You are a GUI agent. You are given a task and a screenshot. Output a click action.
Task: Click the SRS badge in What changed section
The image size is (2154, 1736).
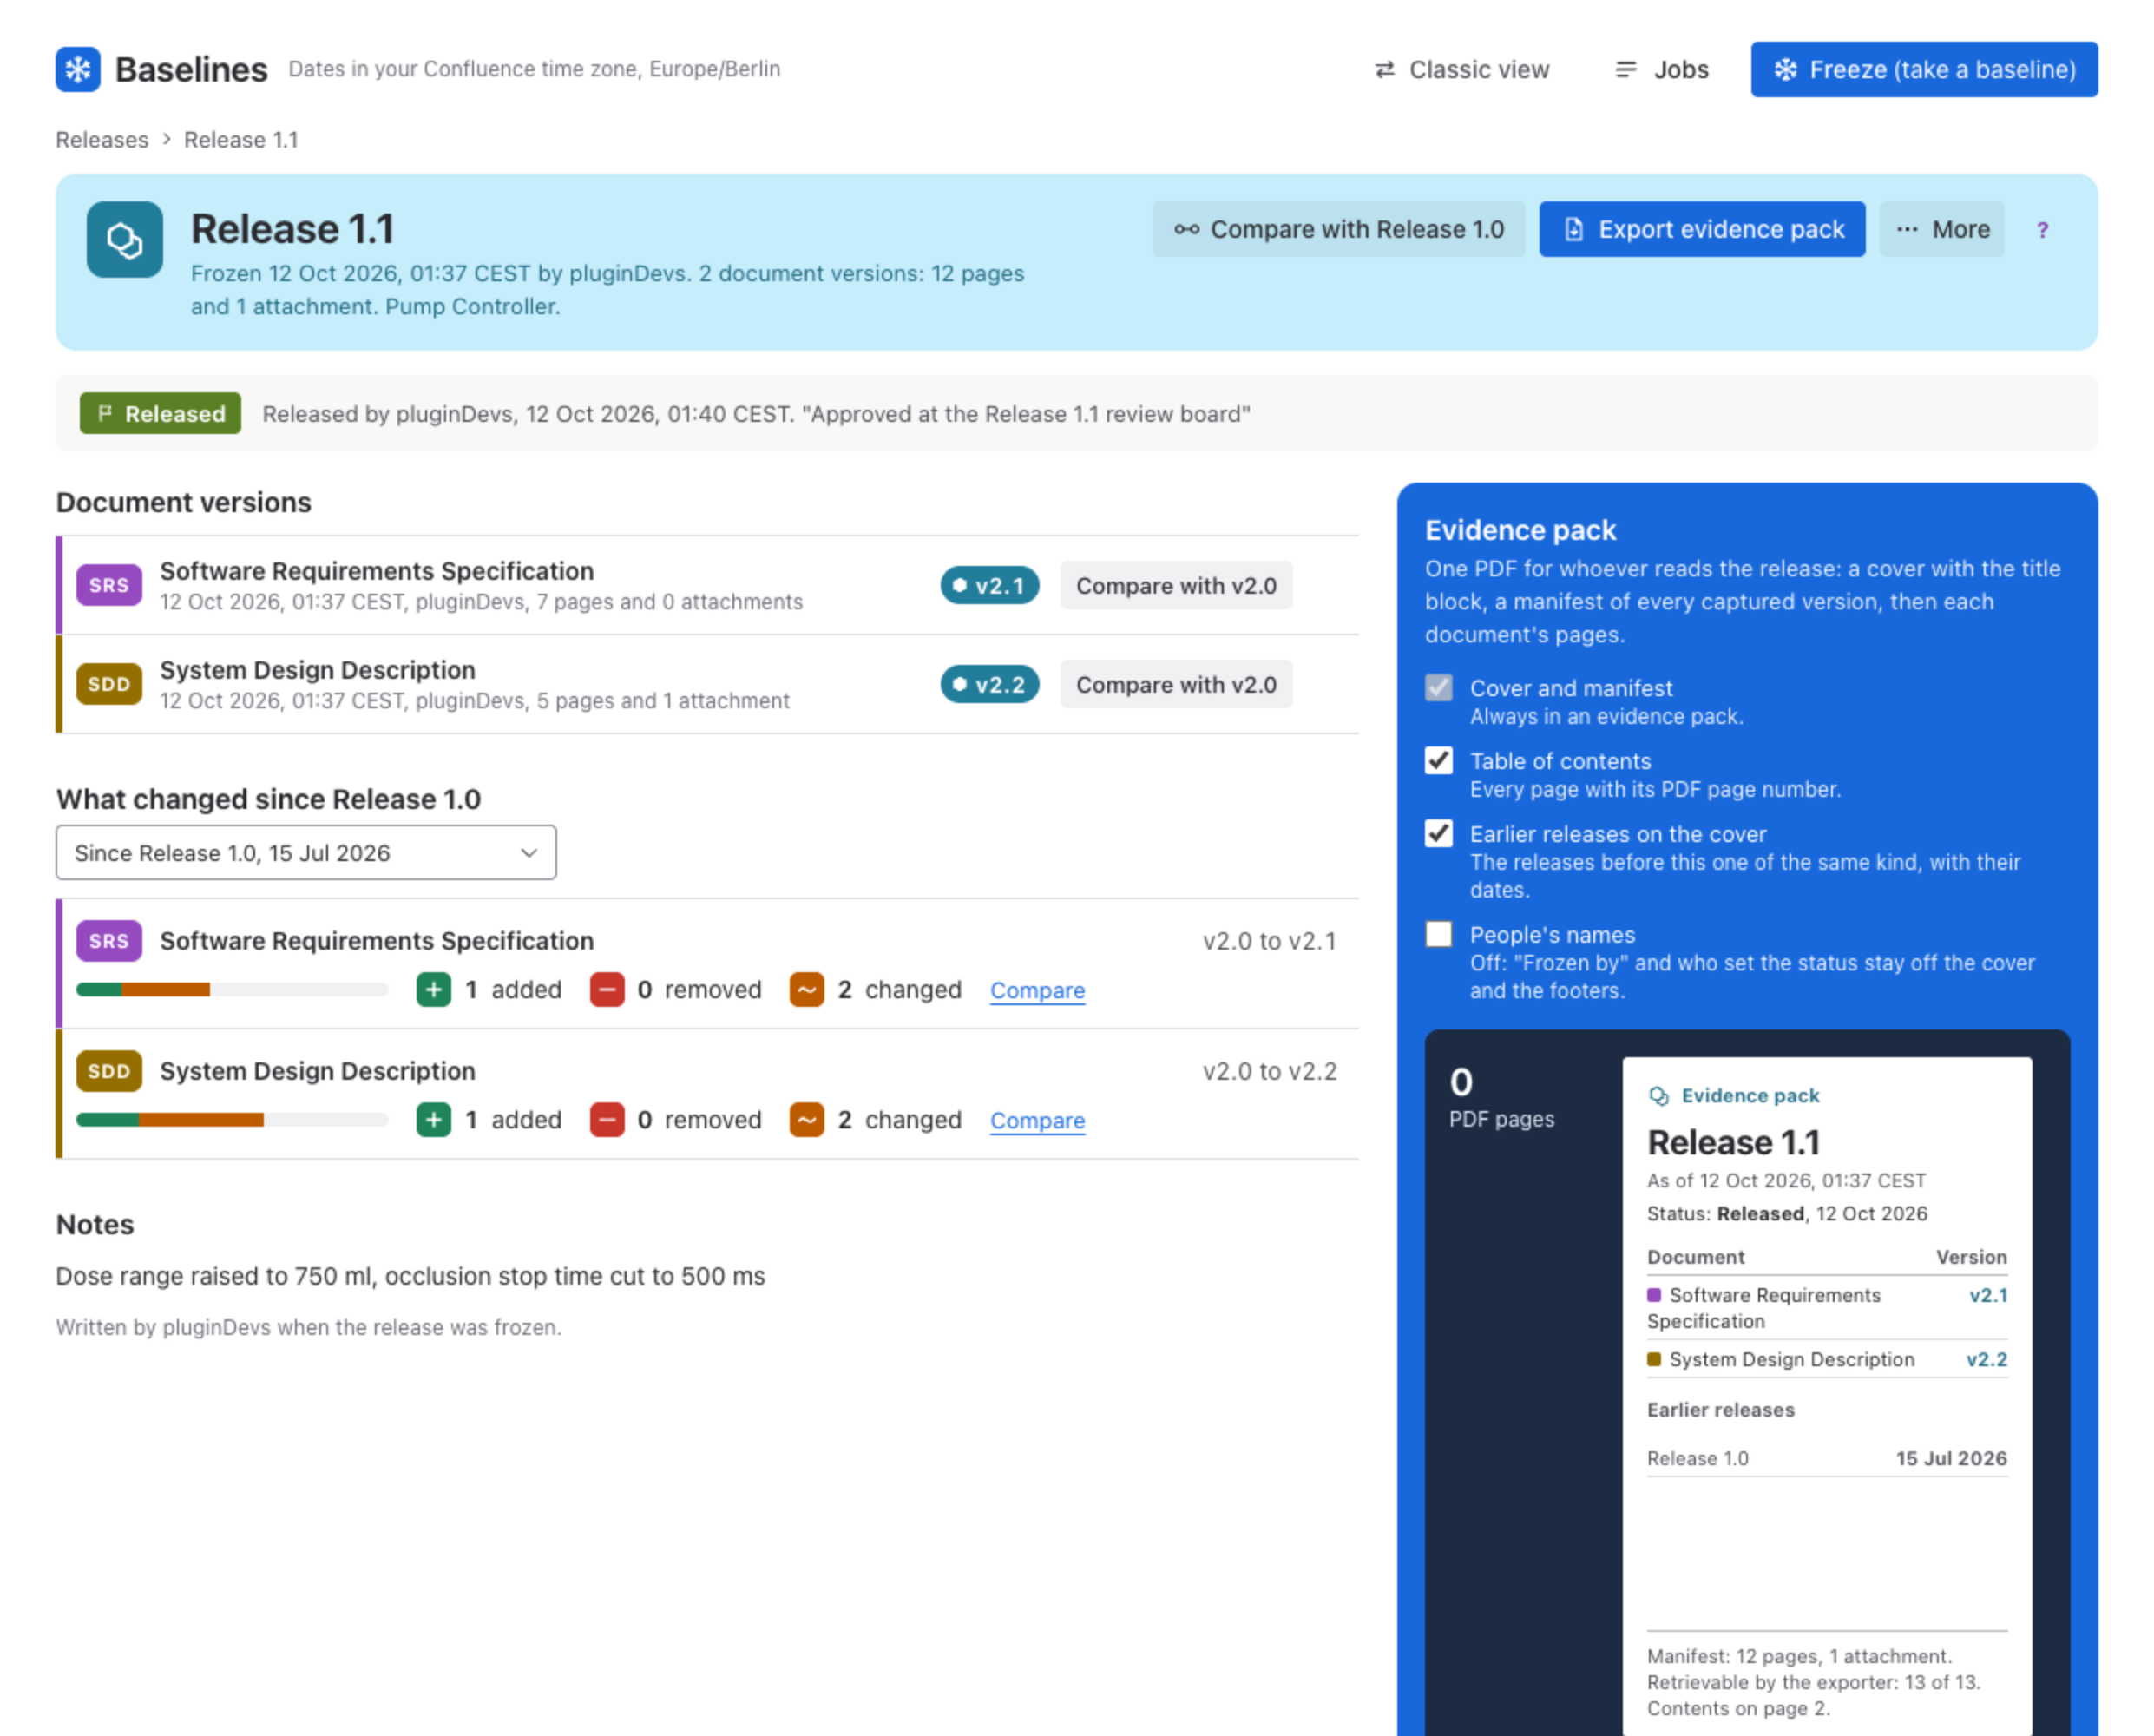109,941
